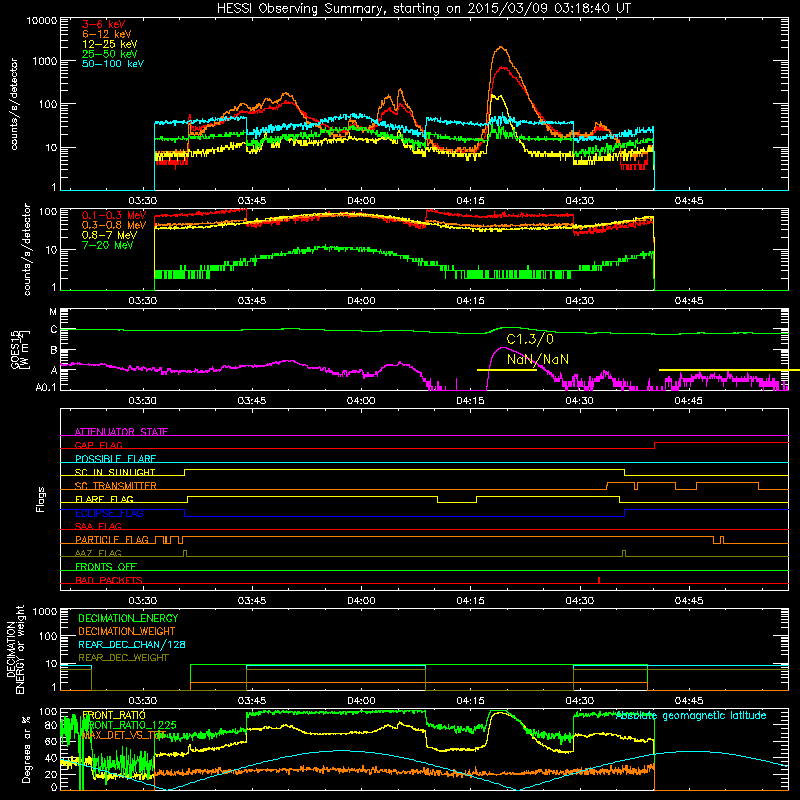
Task: Select the NaN/NaN annotation in GOES panel
Action: (538, 359)
